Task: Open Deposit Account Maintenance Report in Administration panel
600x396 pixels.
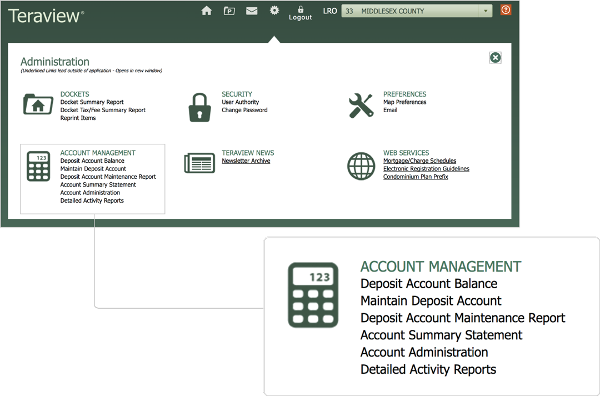Action: (x=108, y=177)
